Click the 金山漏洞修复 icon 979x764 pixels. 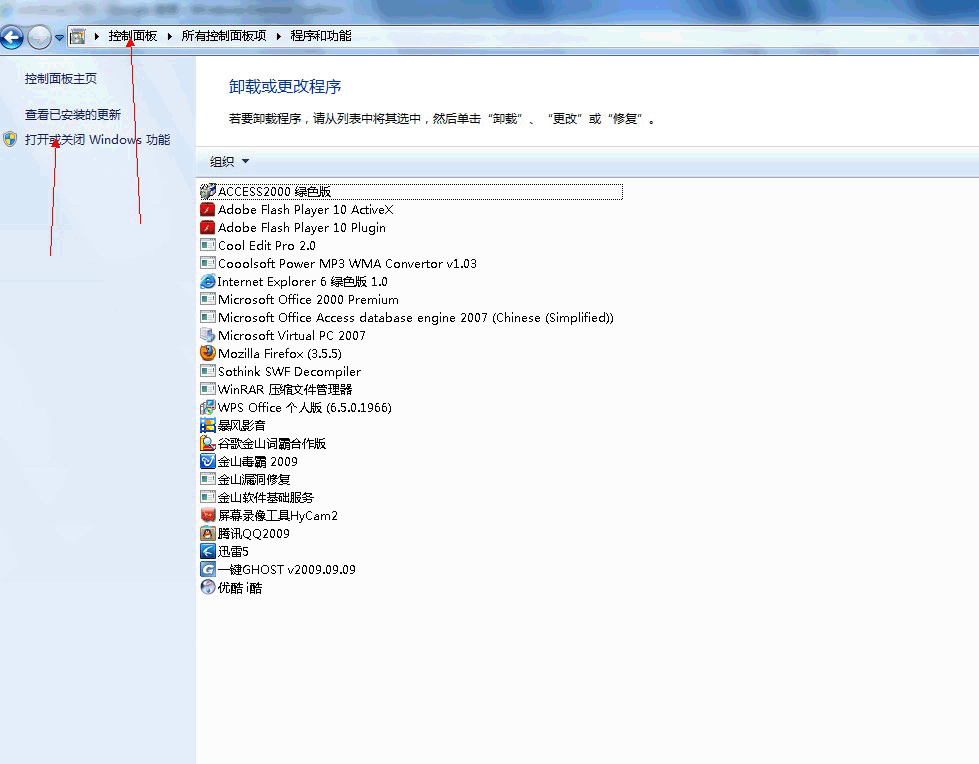coord(208,479)
